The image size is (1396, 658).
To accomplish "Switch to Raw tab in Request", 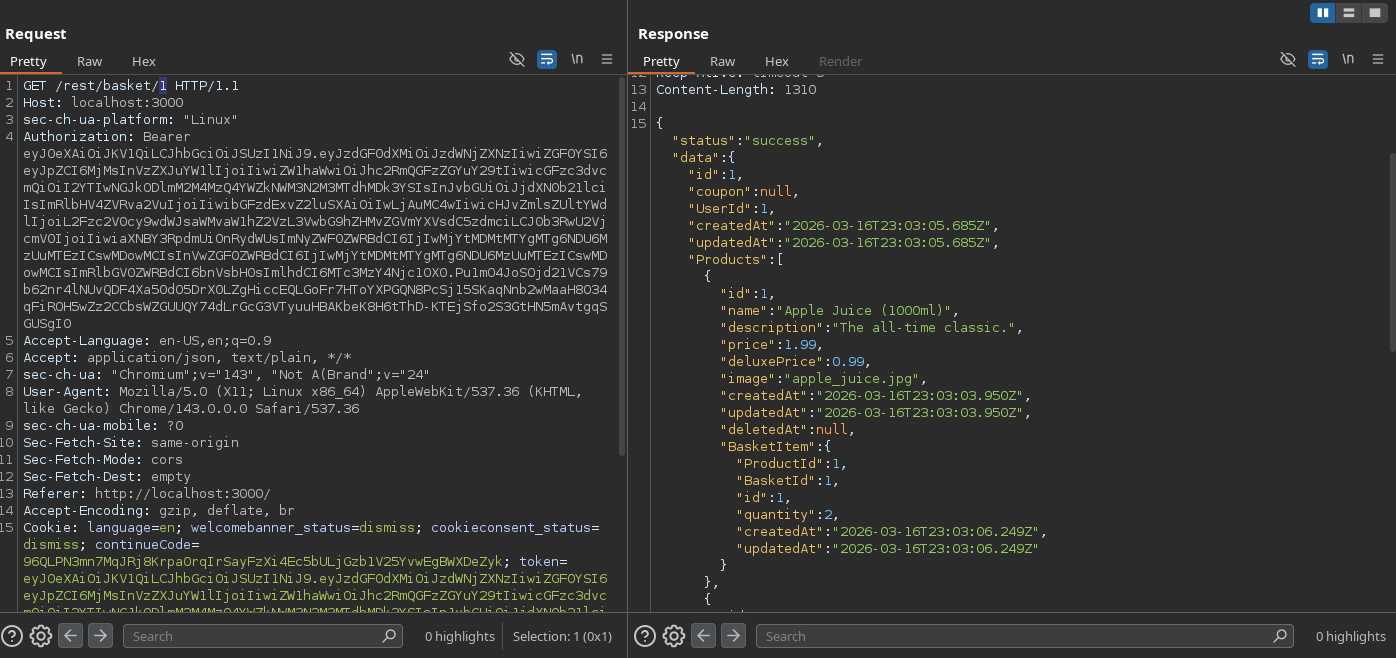I will (x=89, y=61).
